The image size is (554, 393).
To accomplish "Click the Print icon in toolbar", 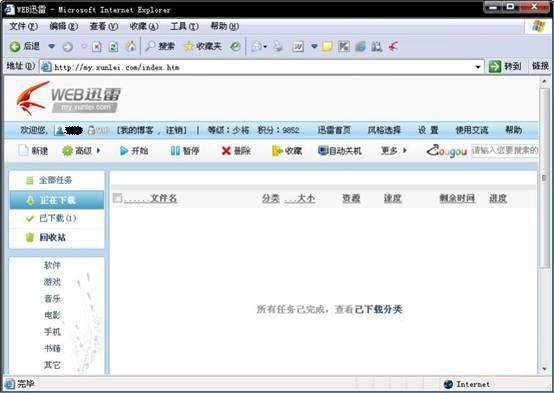I will 278,47.
